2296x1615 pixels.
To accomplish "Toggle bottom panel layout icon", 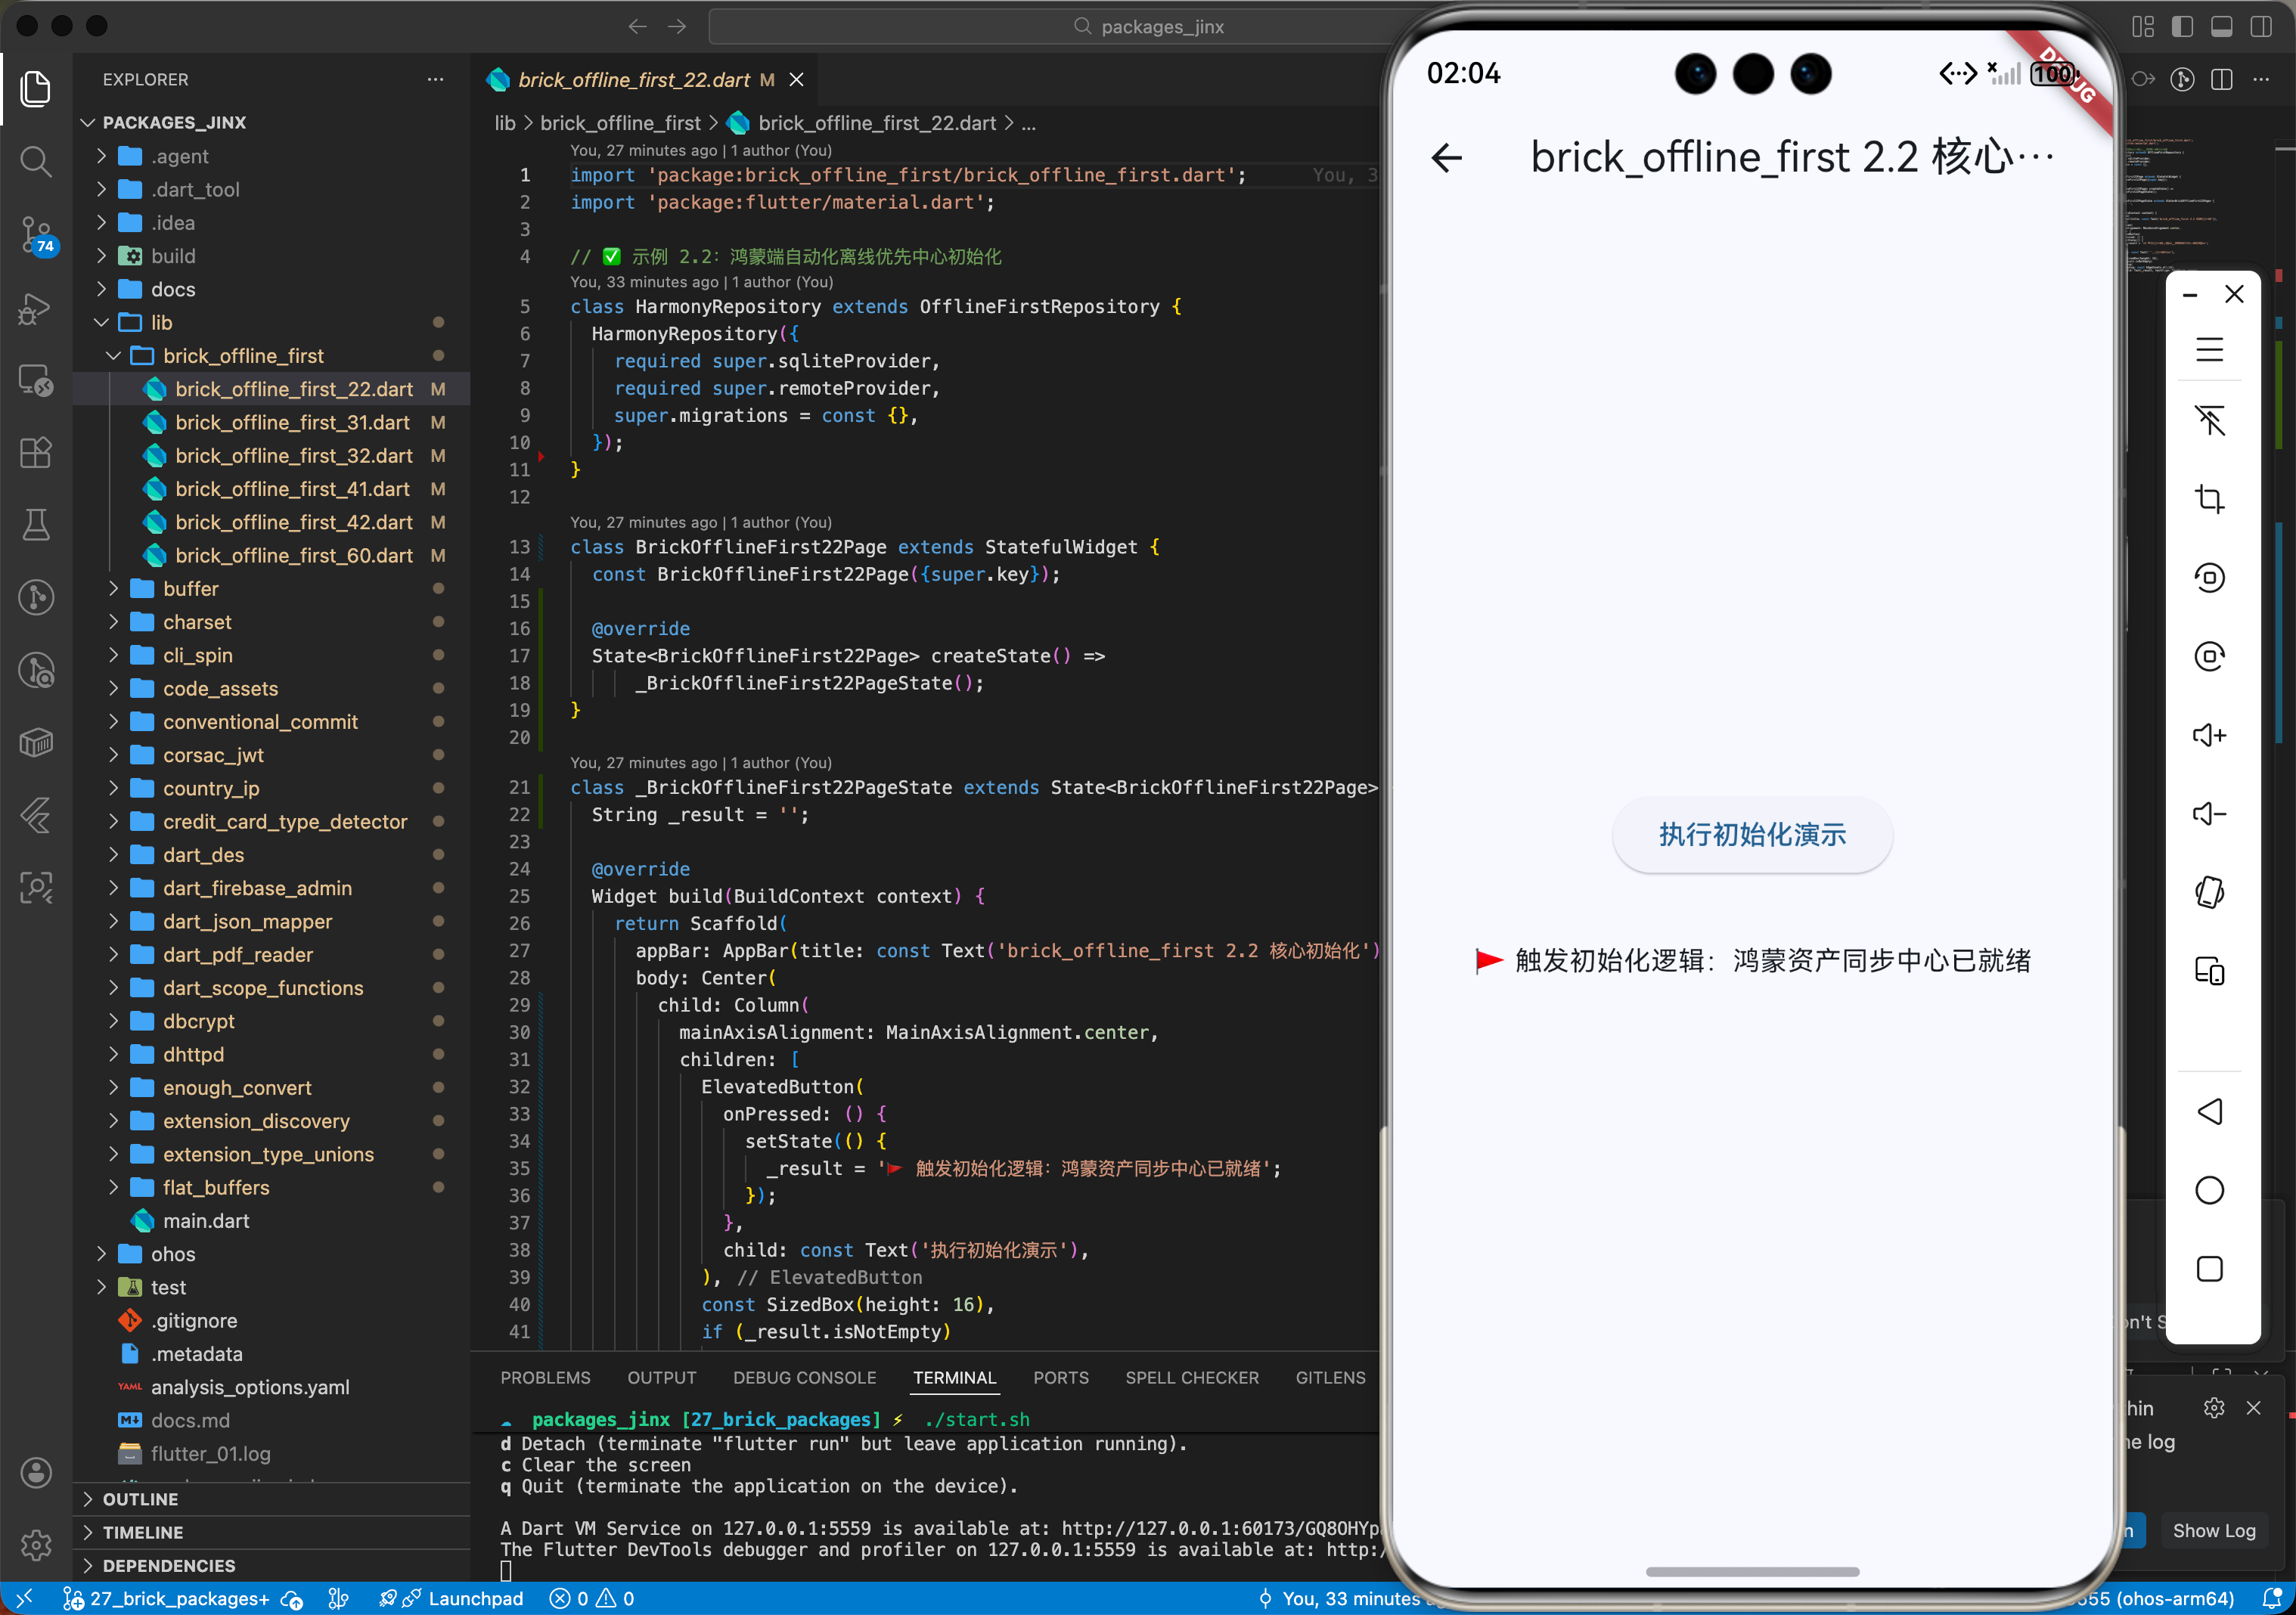I will pos(2221,27).
